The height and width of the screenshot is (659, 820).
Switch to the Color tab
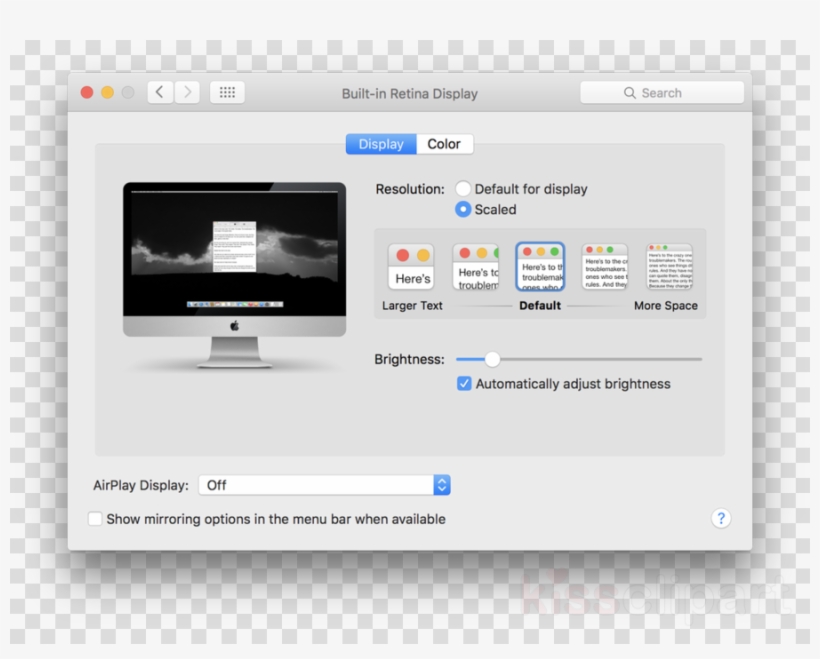[444, 144]
